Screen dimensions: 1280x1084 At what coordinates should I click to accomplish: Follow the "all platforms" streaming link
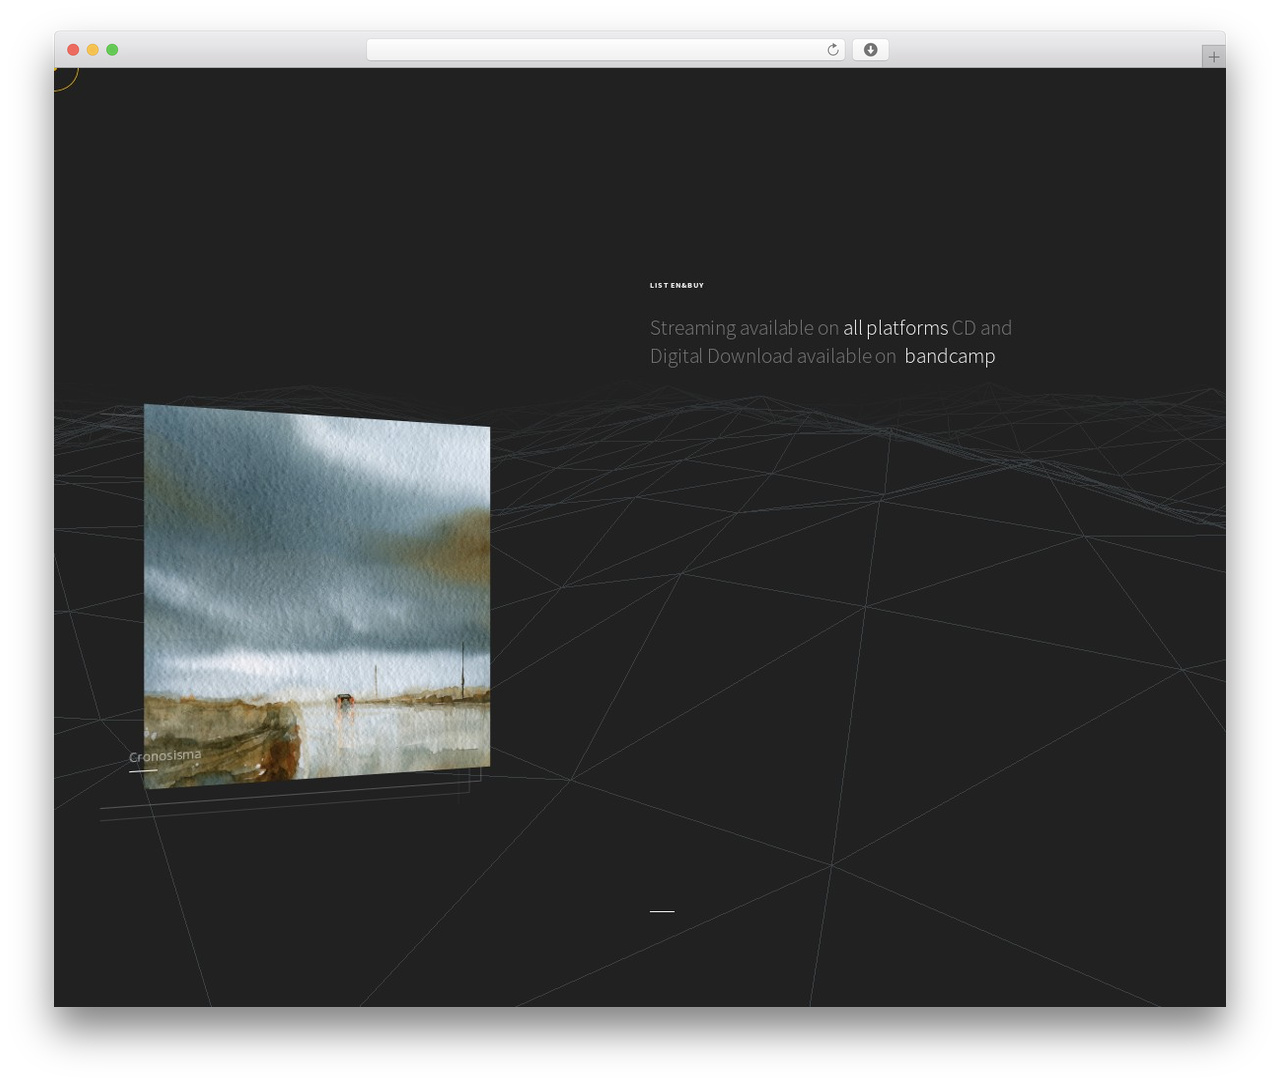point(895,328)
